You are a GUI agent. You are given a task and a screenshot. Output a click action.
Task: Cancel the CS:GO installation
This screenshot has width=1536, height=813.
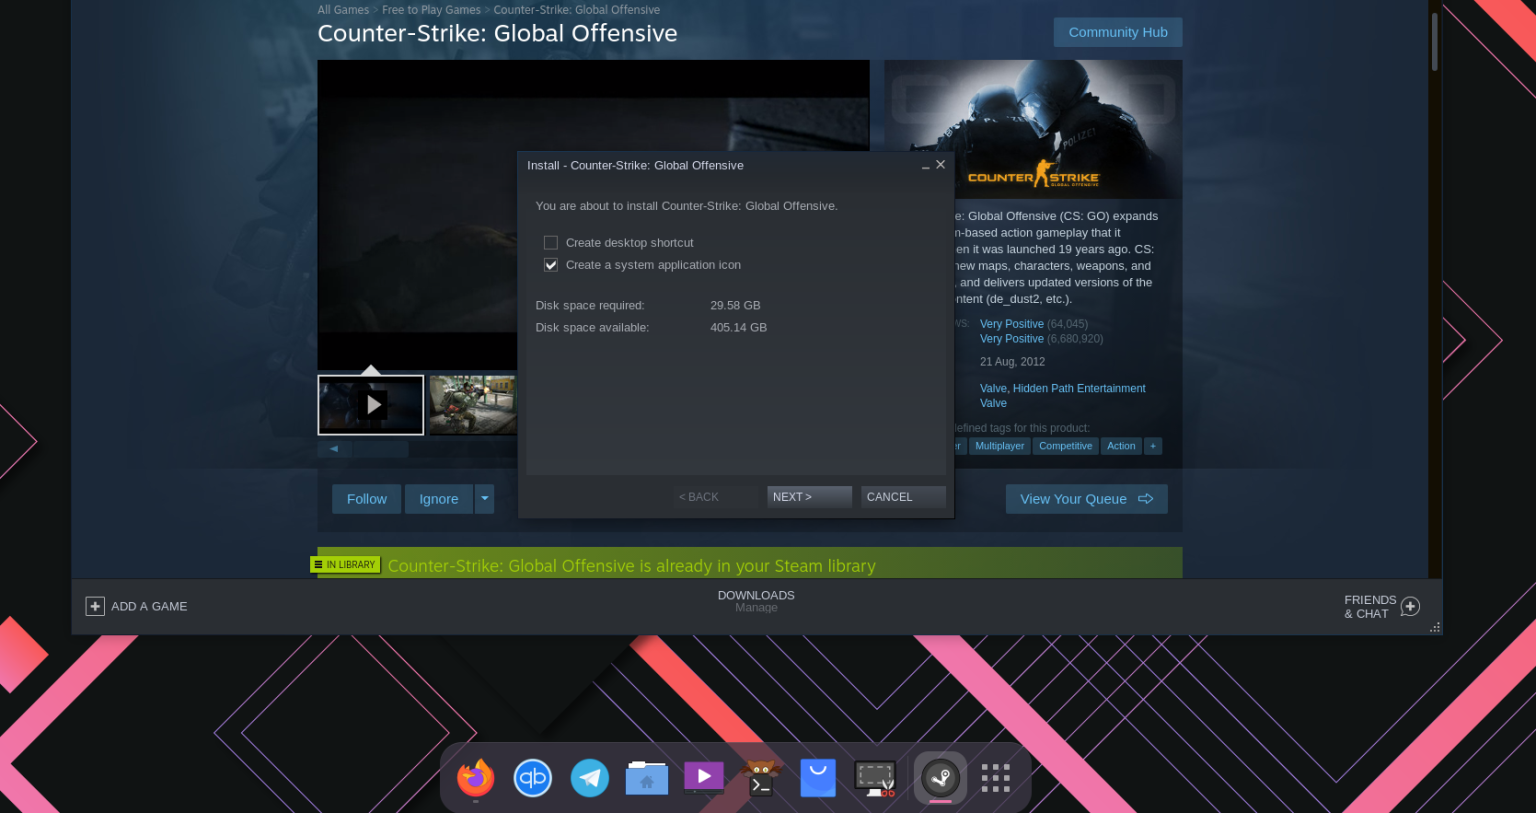click(x=901, y=496)
